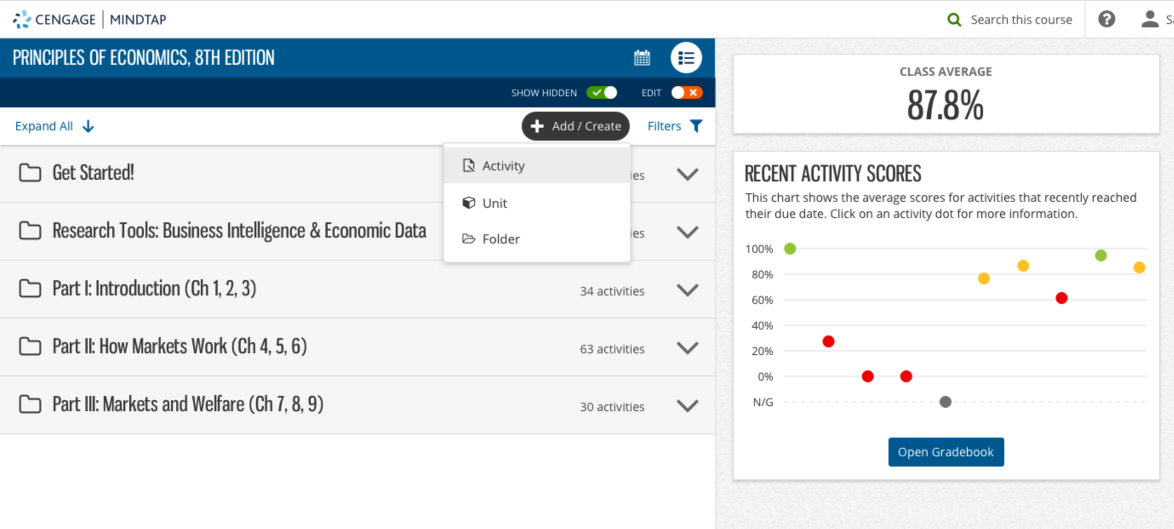The image size is (1174, 529).
Task: Choose Unit from the Add menu
Action: click(494, 203)
